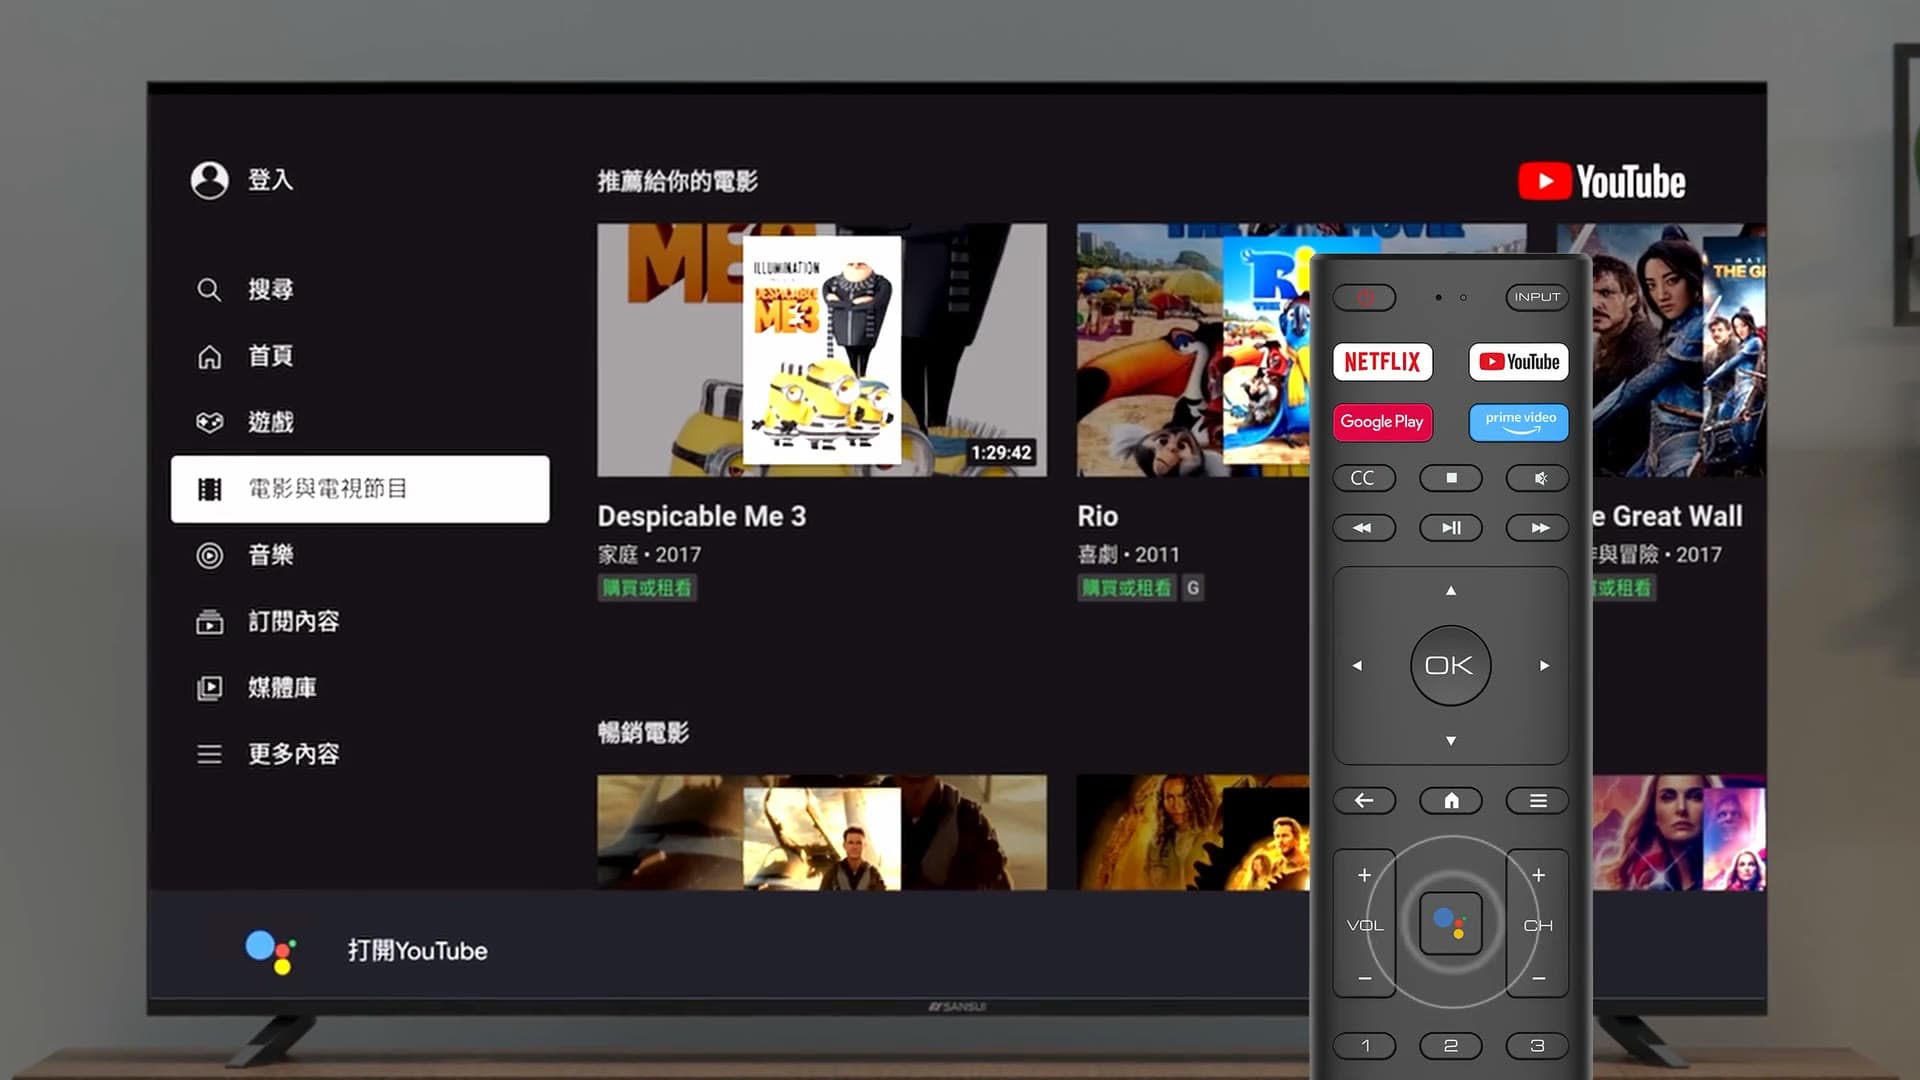Tap the fast-forward button on remote
This screenshot has height=1080, width=1920.
tap(1537, 528)
